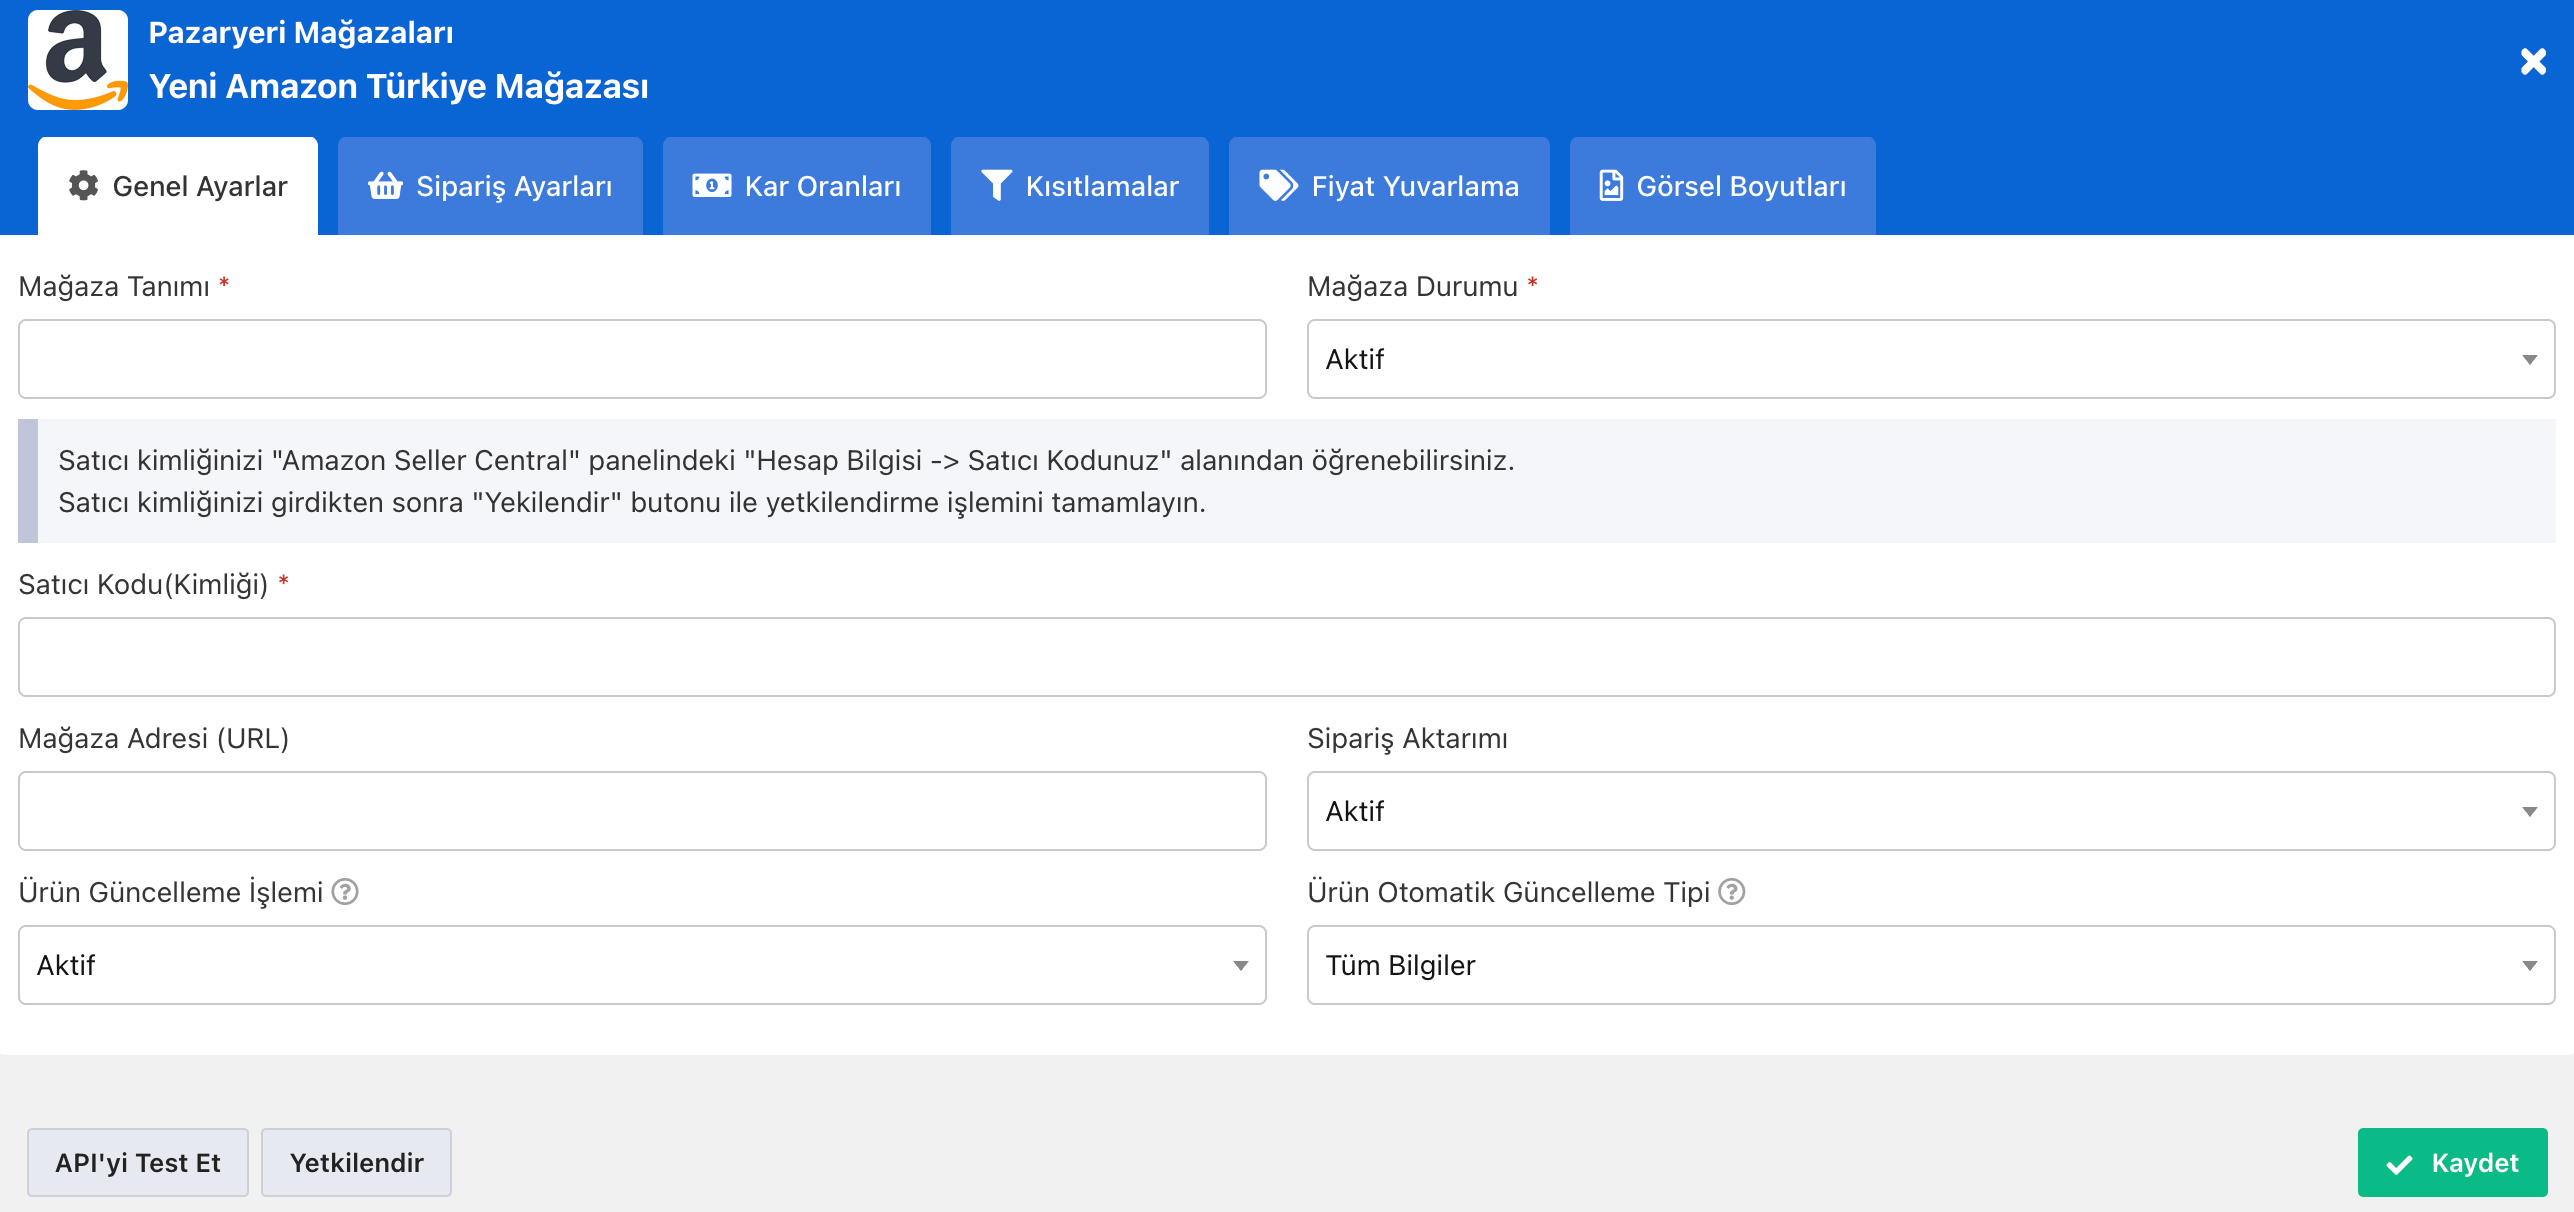This screenshot has width=2574, height=1212.
Task: Show help for Ürün Otomatik Güncelleme Tipi
Action: (x=1731, y=891)
